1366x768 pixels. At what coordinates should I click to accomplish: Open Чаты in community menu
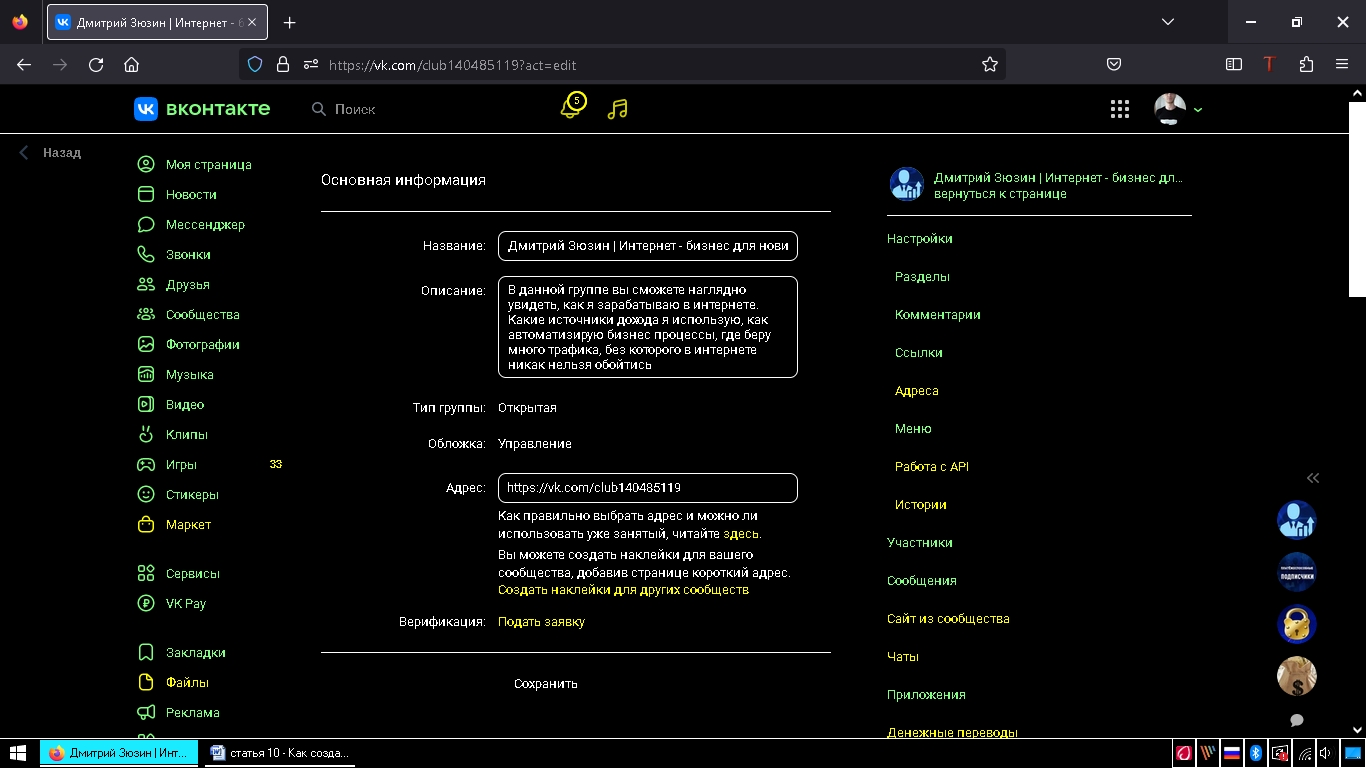click(902, 657)
